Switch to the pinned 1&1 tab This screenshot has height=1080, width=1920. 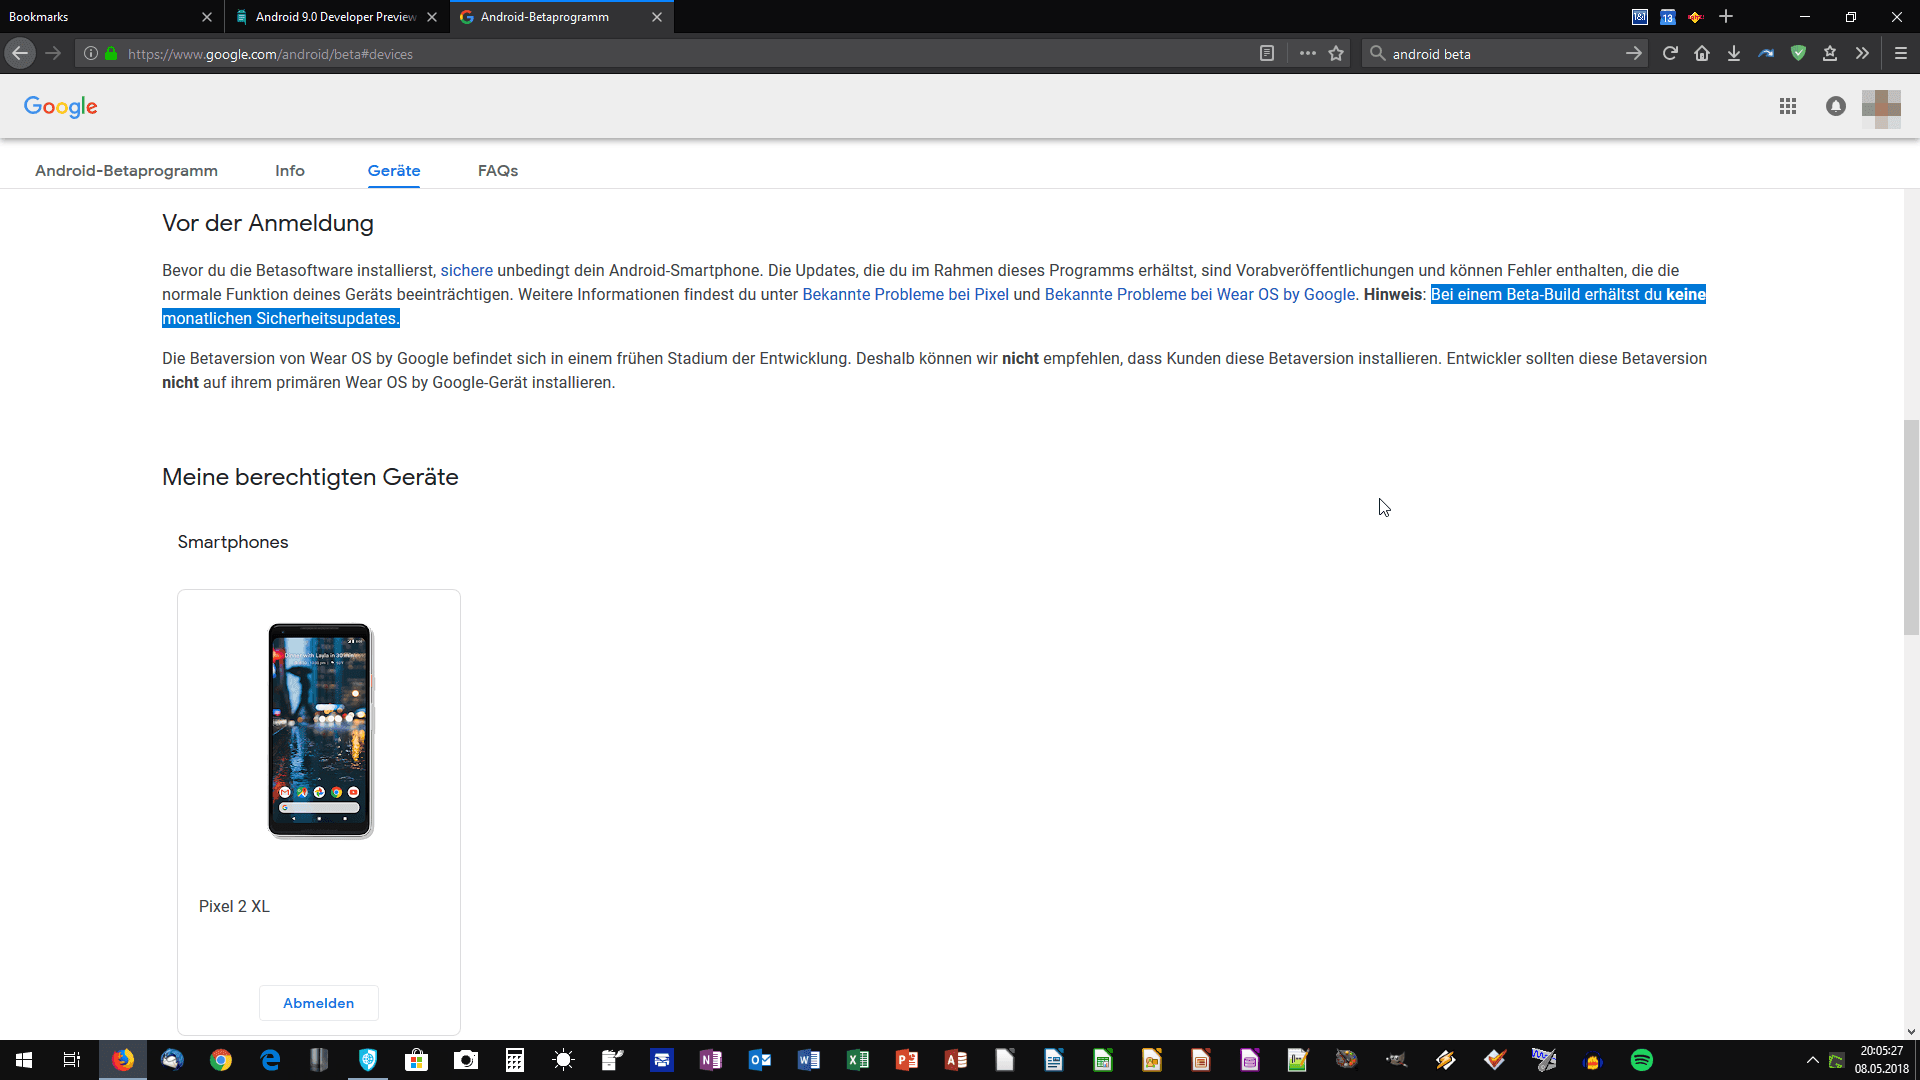(x=1640, y=17)
